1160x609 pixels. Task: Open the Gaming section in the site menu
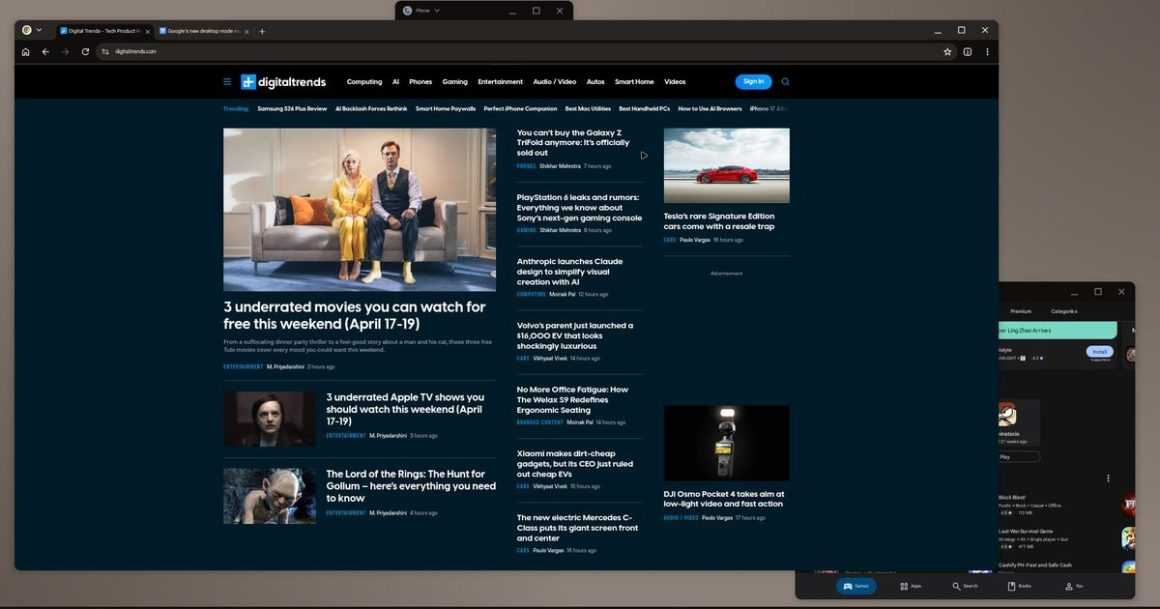tap(455, 81)
